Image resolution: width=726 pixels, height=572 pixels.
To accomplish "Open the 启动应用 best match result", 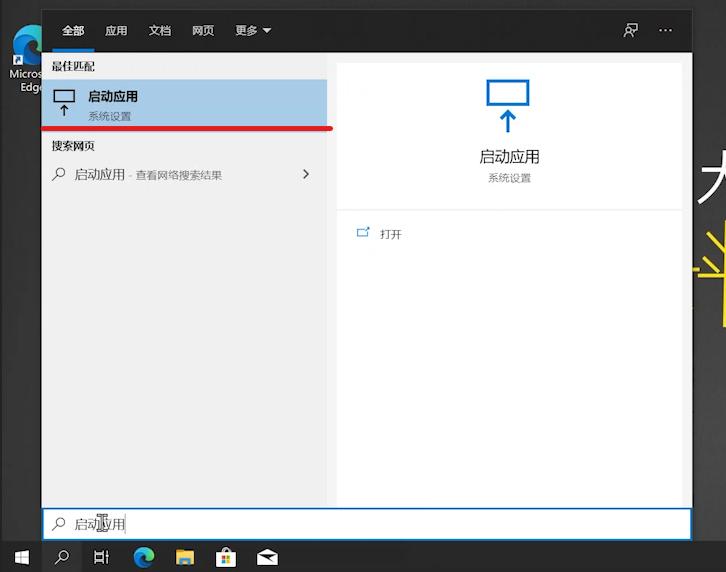I will 185,104.
